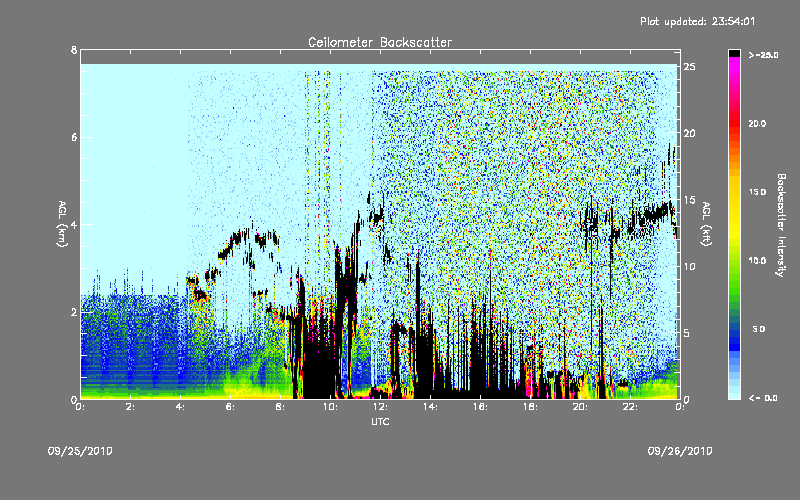Image resolution: width=800 pixels, height=500 pixels.
Task: Click the "18:" UTC tick label
Action: point(530,407)
